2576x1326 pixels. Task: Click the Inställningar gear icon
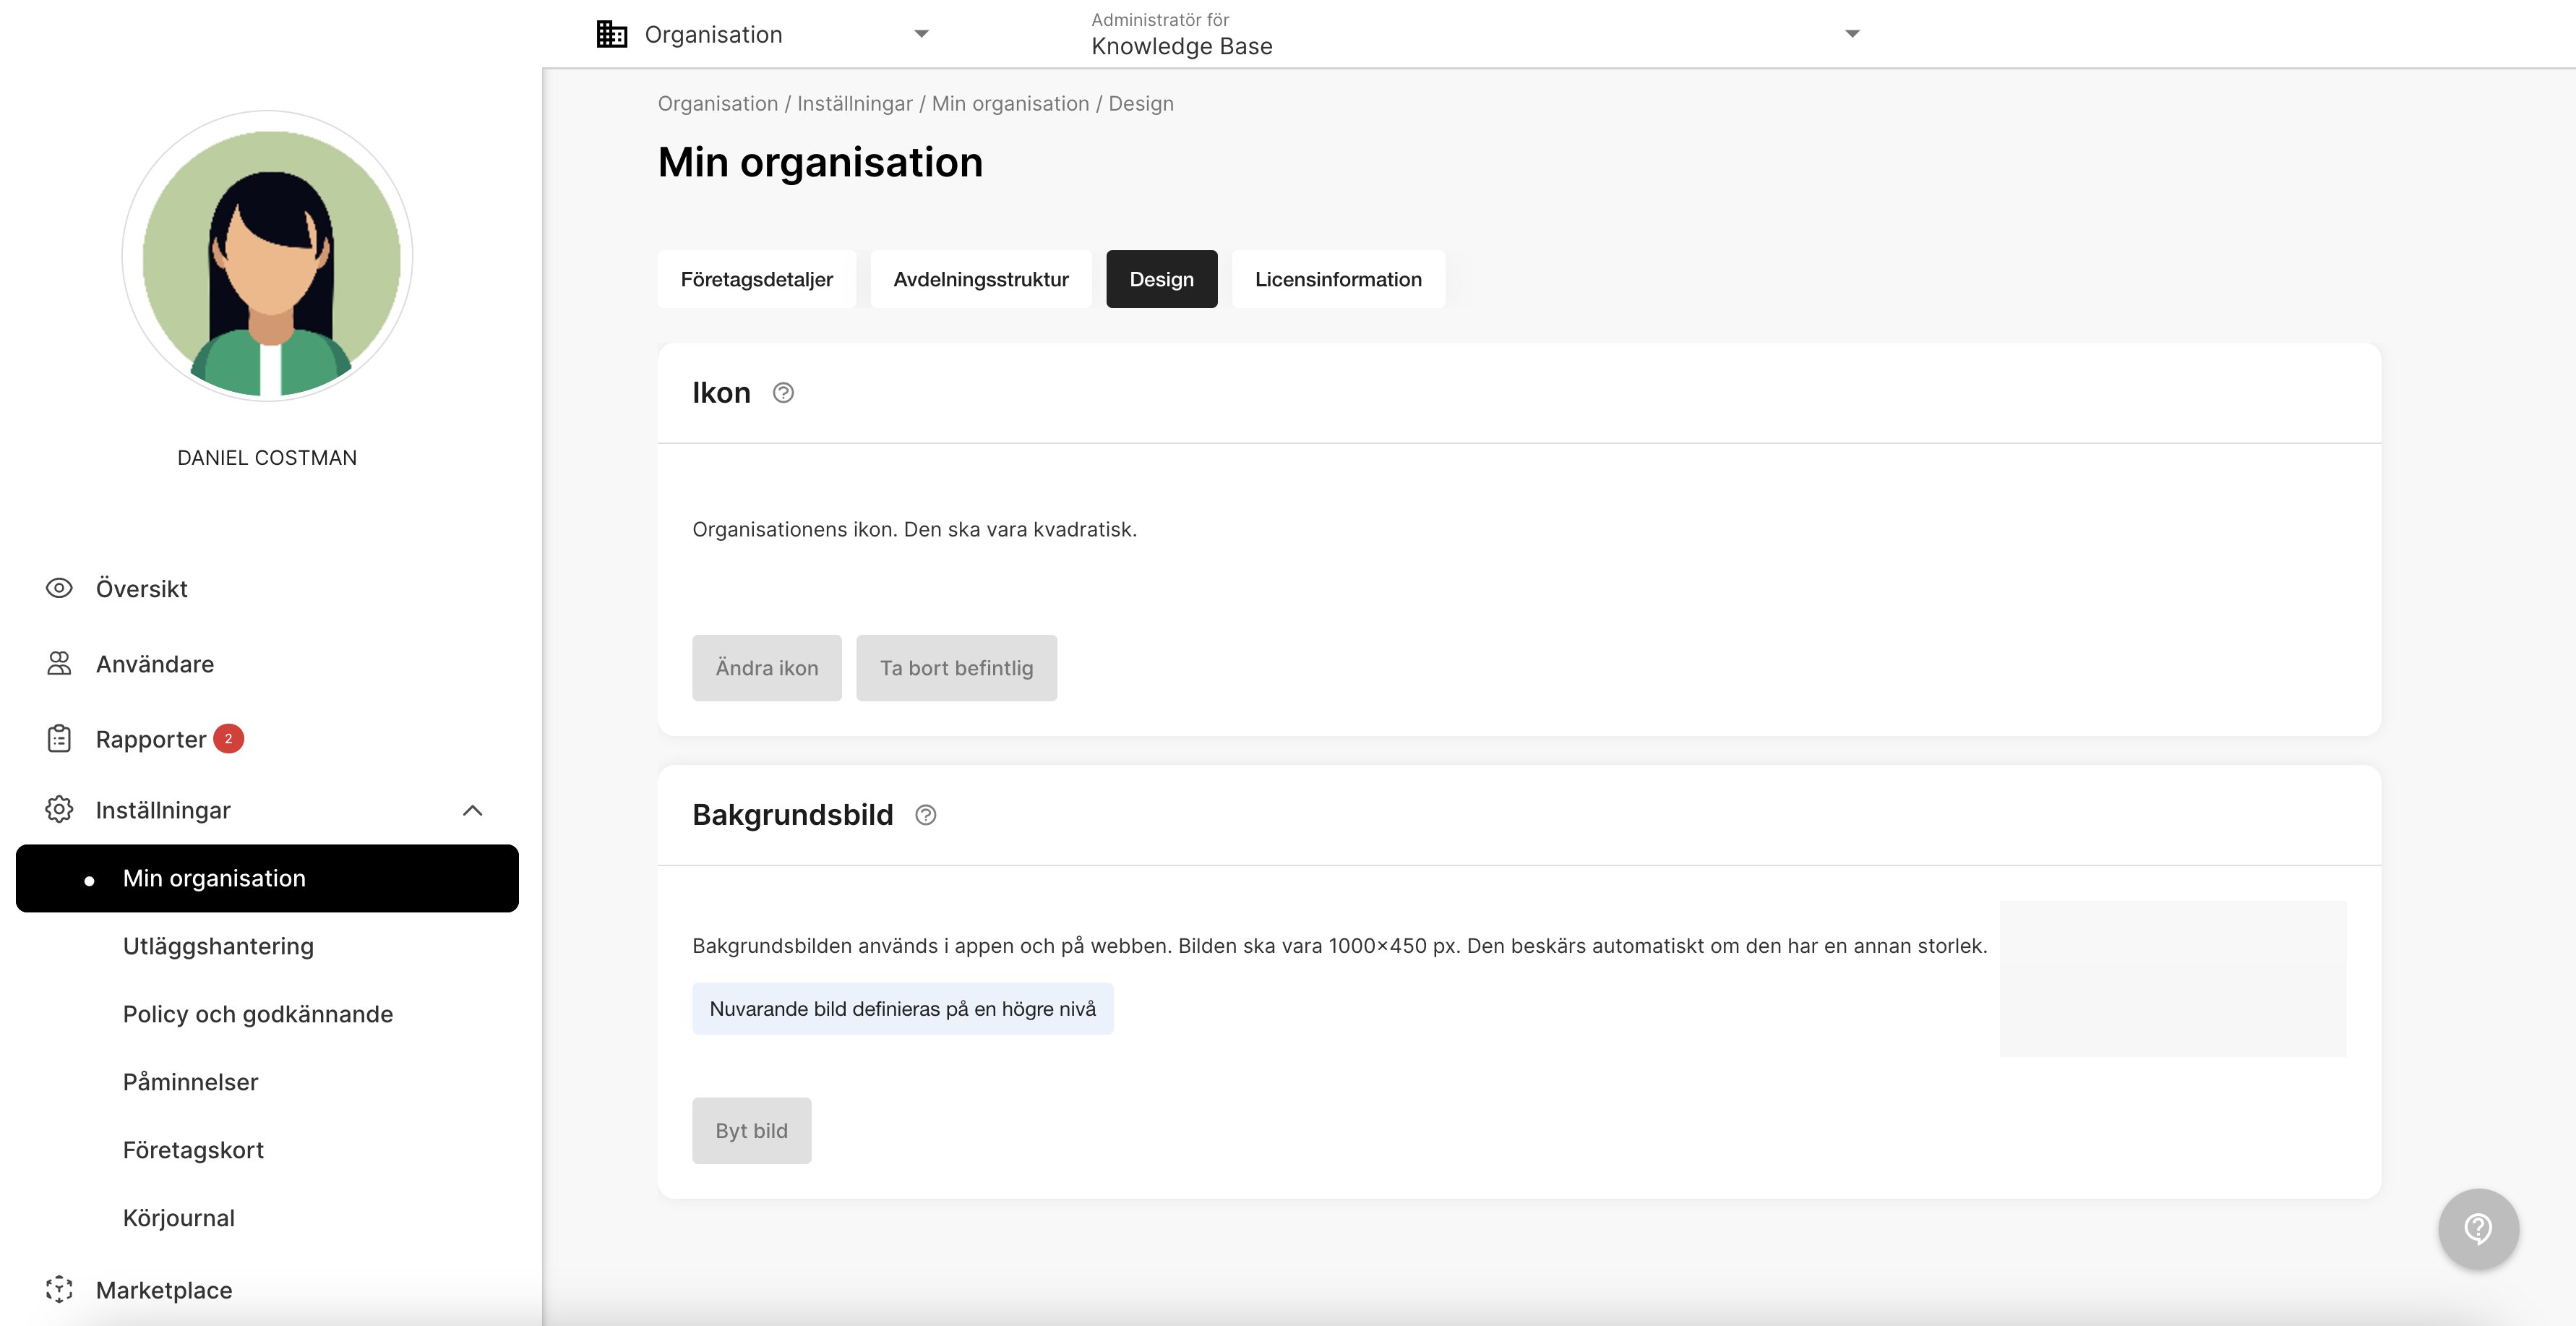pos(59,809)
